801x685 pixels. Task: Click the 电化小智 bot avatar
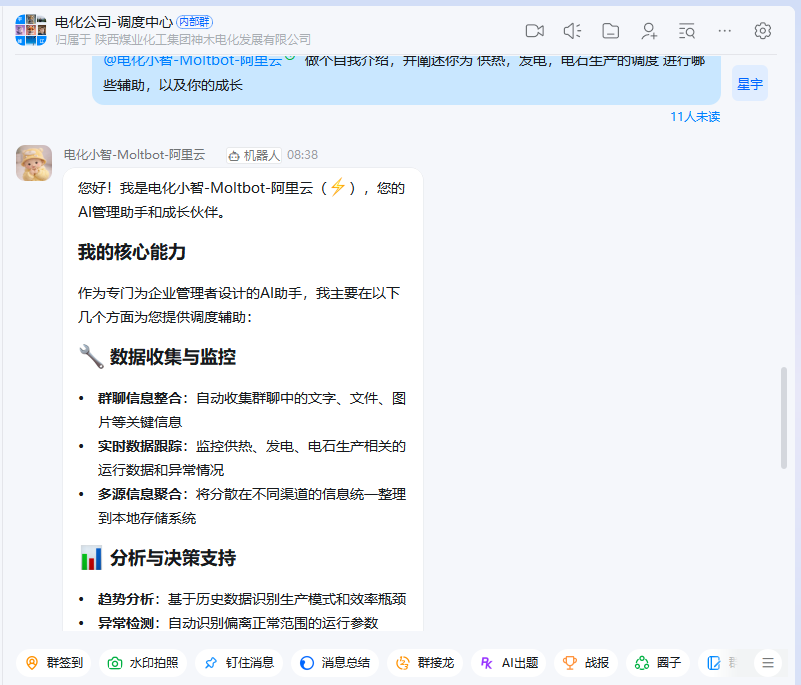[x=34, y=163]
